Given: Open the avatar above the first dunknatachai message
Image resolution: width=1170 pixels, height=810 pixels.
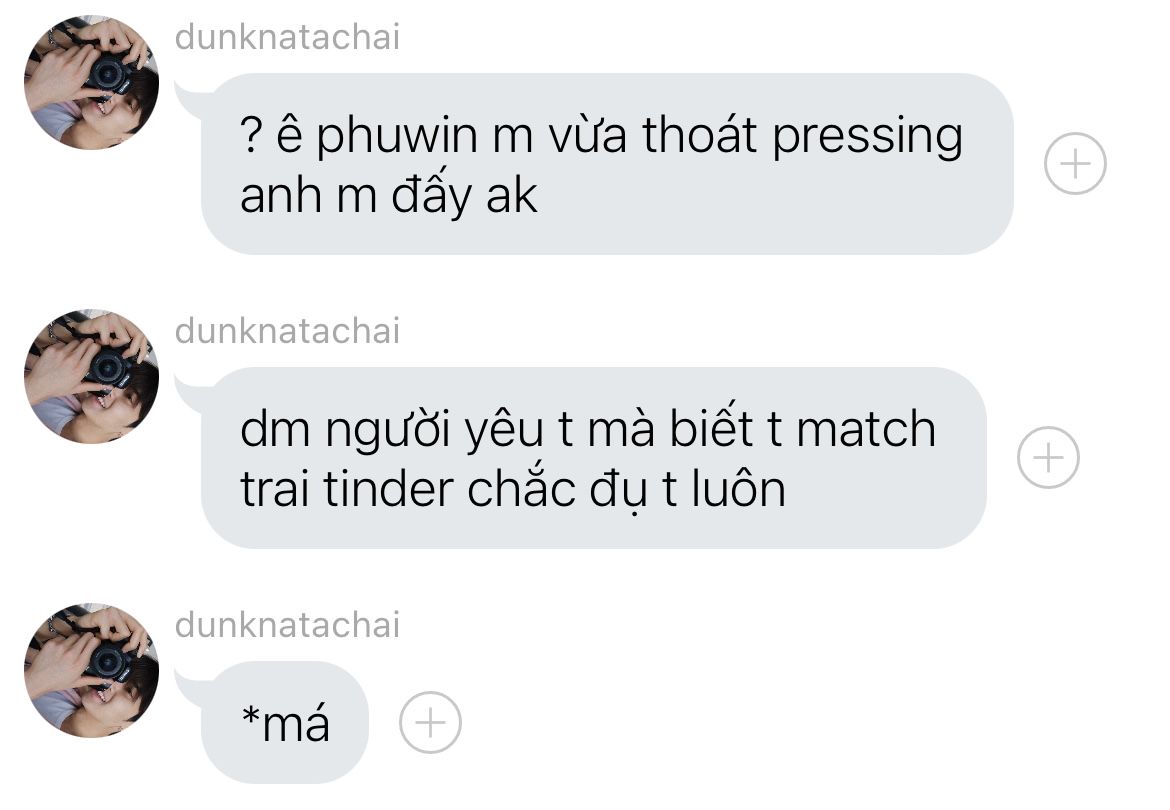Looking at the screenshot, I should [91, 82].
